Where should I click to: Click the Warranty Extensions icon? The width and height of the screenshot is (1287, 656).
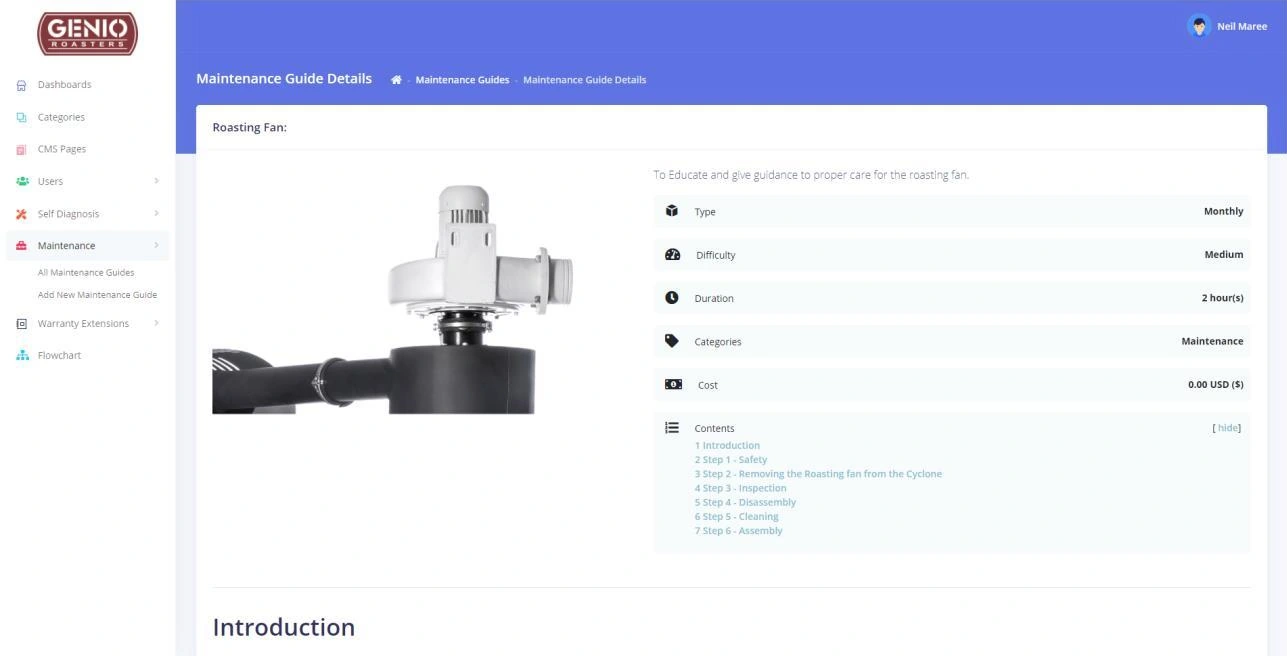tap(21, 324)
